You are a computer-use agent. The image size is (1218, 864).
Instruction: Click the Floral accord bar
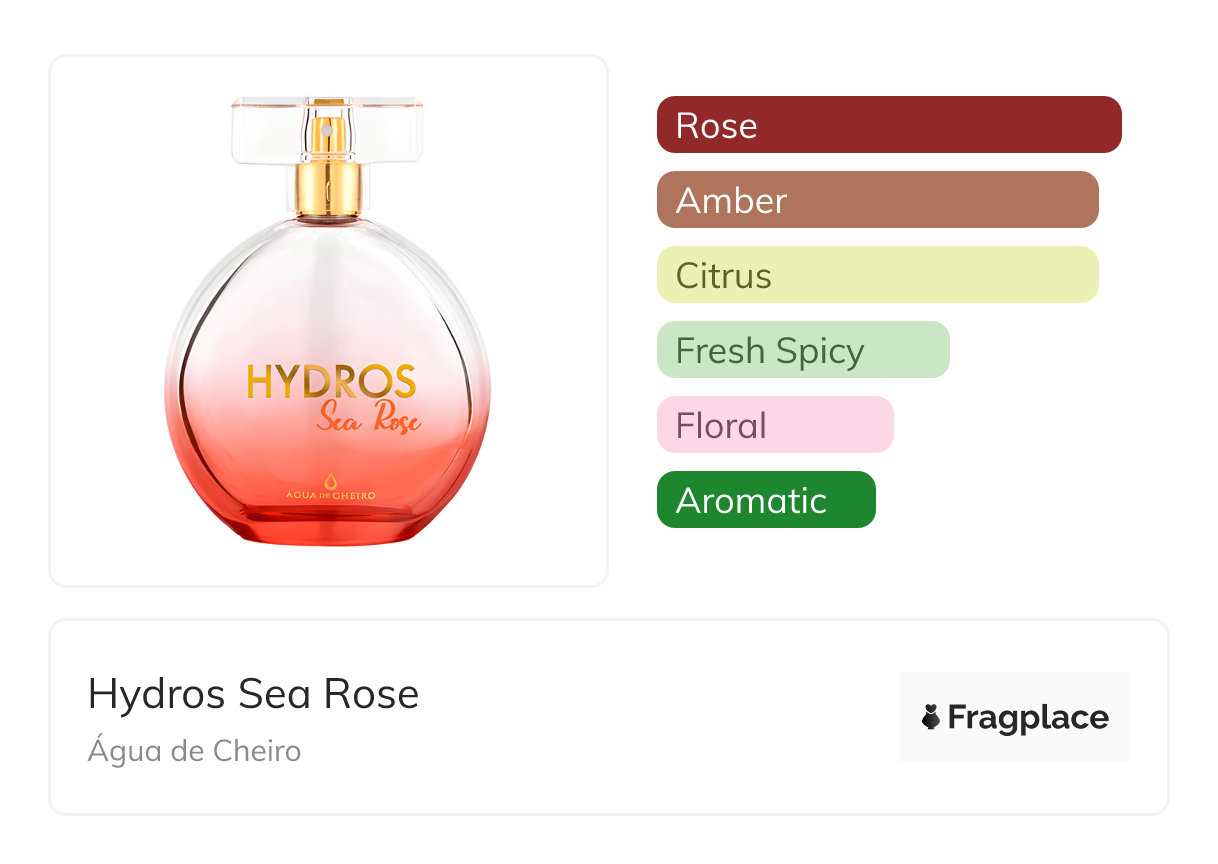pyautogui.click(x=775, y=425)
